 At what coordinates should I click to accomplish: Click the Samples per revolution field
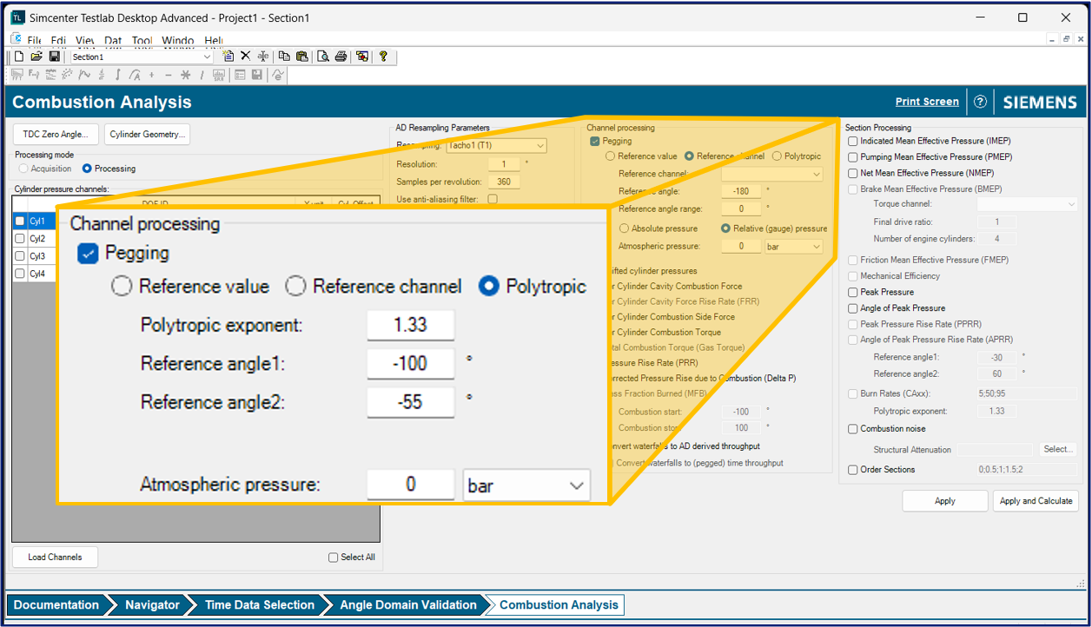point(504,182)
